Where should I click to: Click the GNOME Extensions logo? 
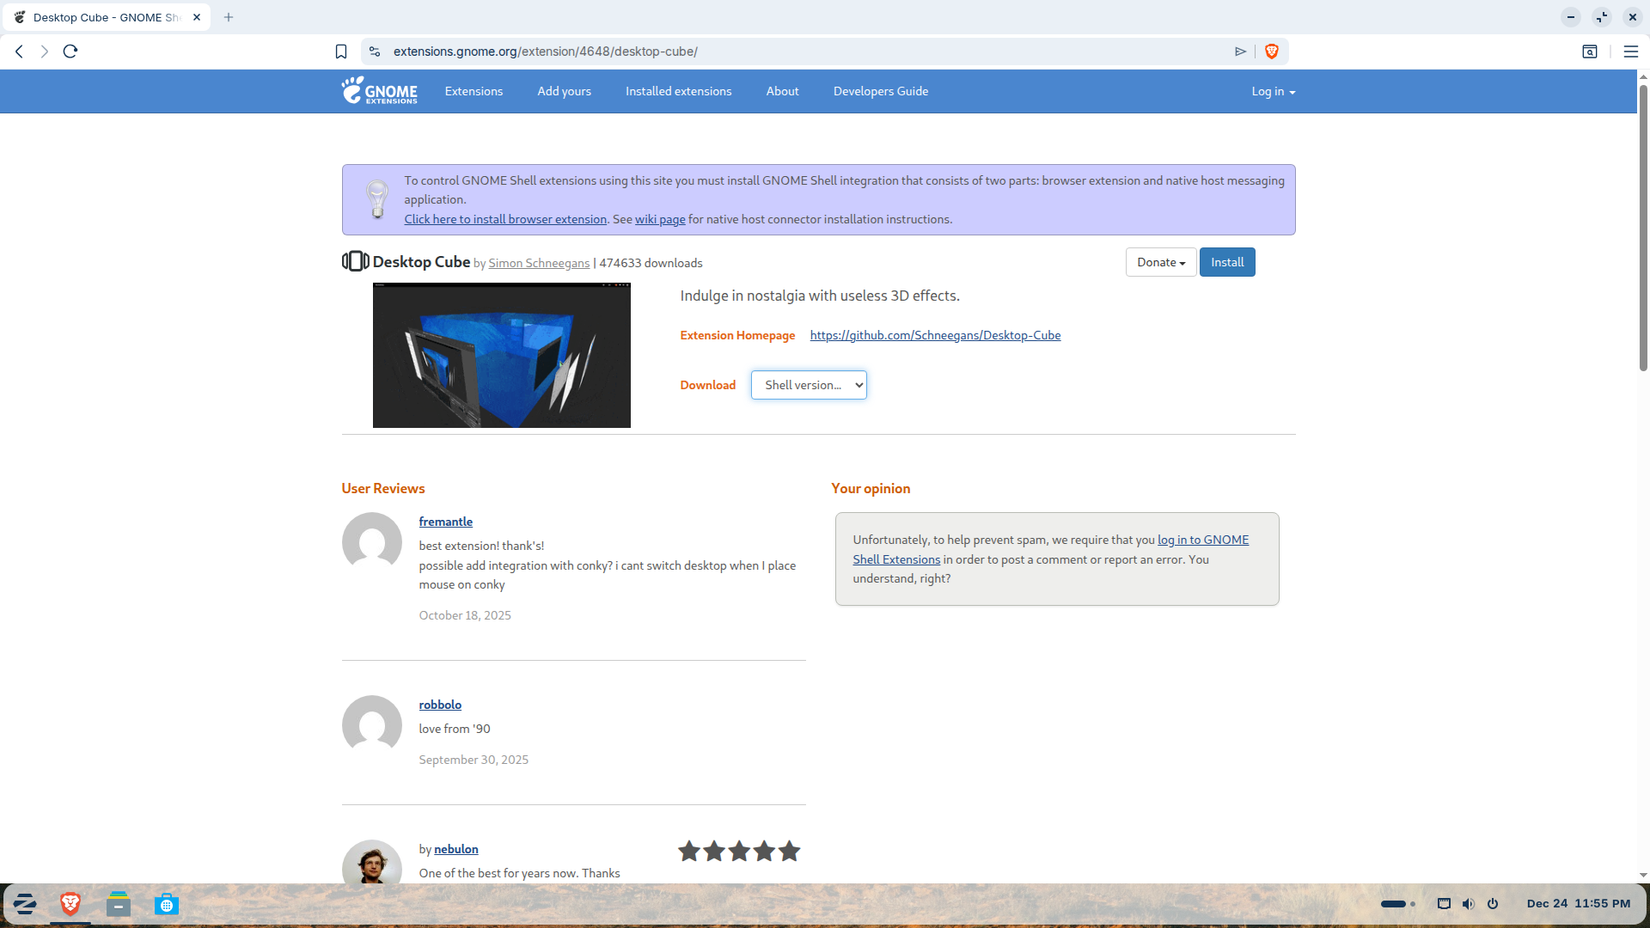click(x=379, y=91)
